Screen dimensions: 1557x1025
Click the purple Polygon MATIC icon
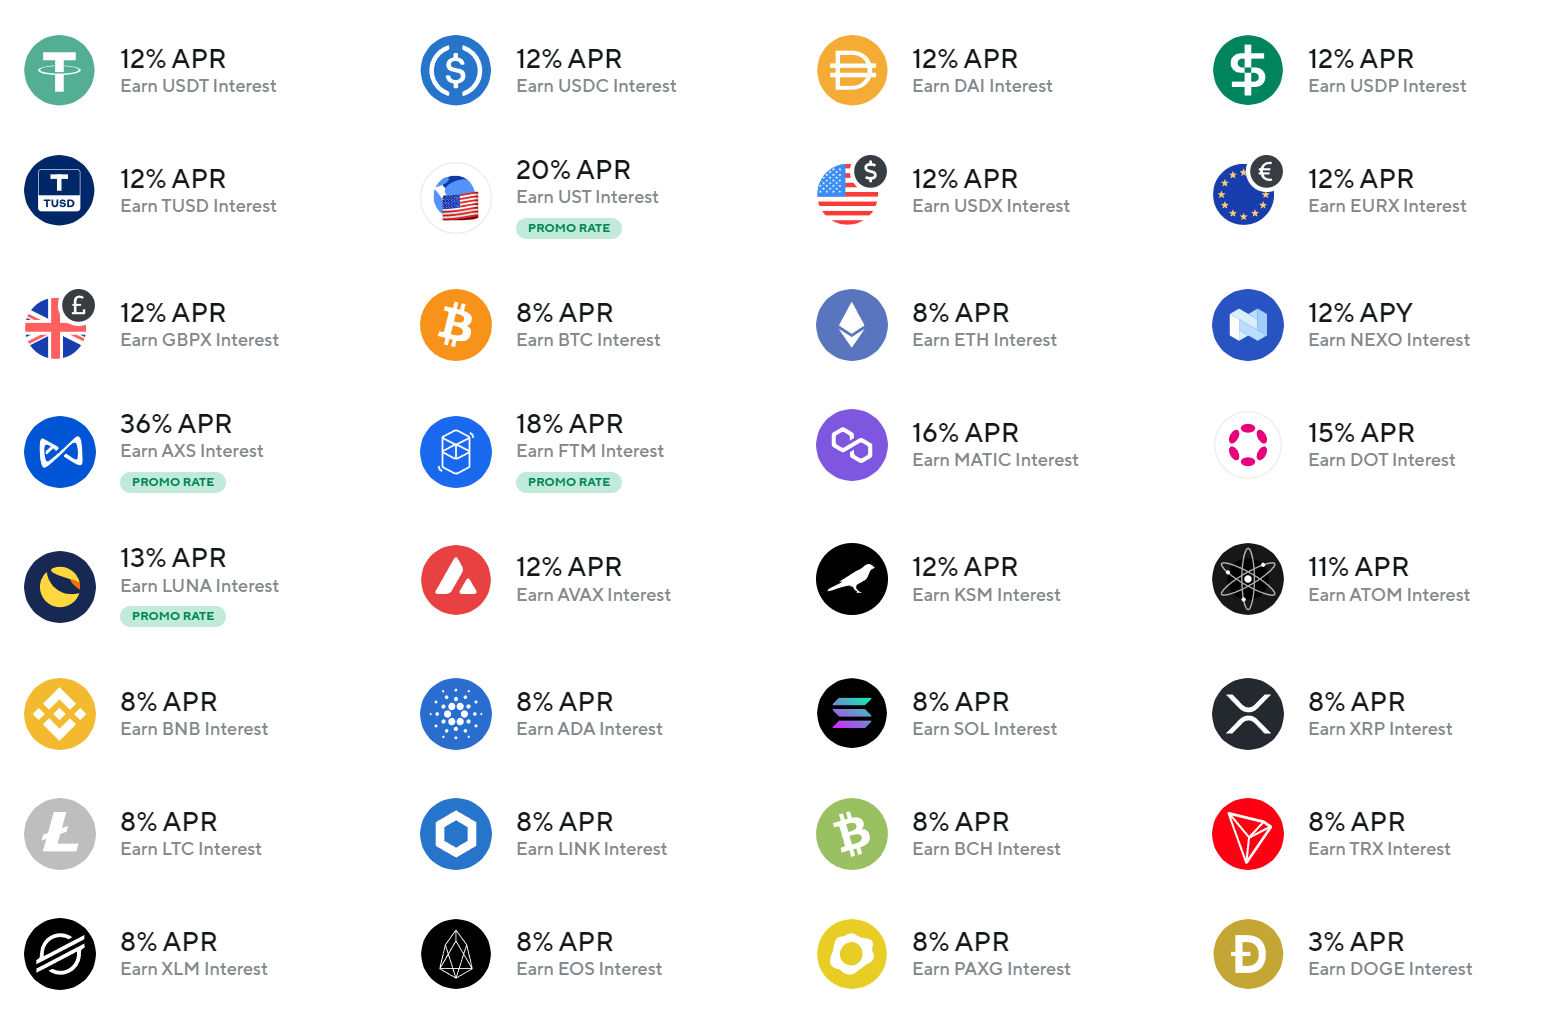(852, 445)
